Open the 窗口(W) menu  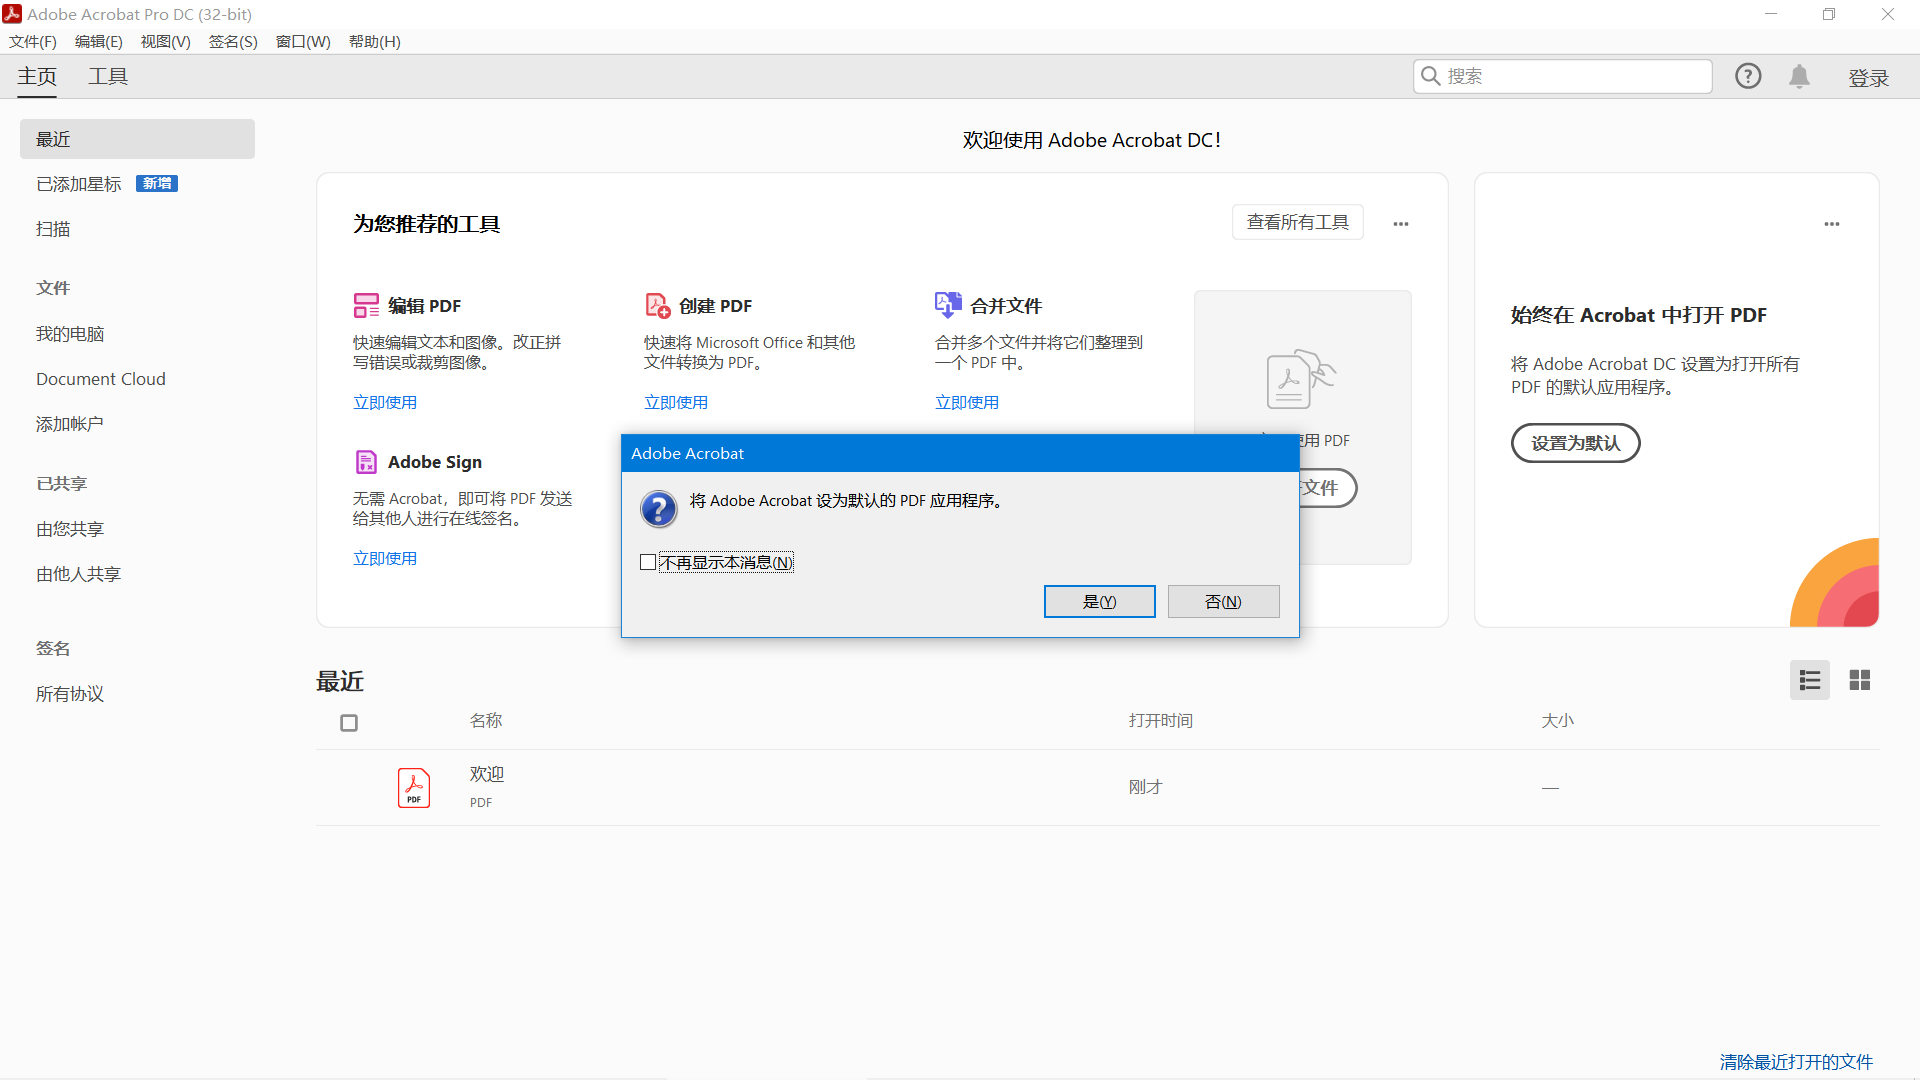coord(303,41)
